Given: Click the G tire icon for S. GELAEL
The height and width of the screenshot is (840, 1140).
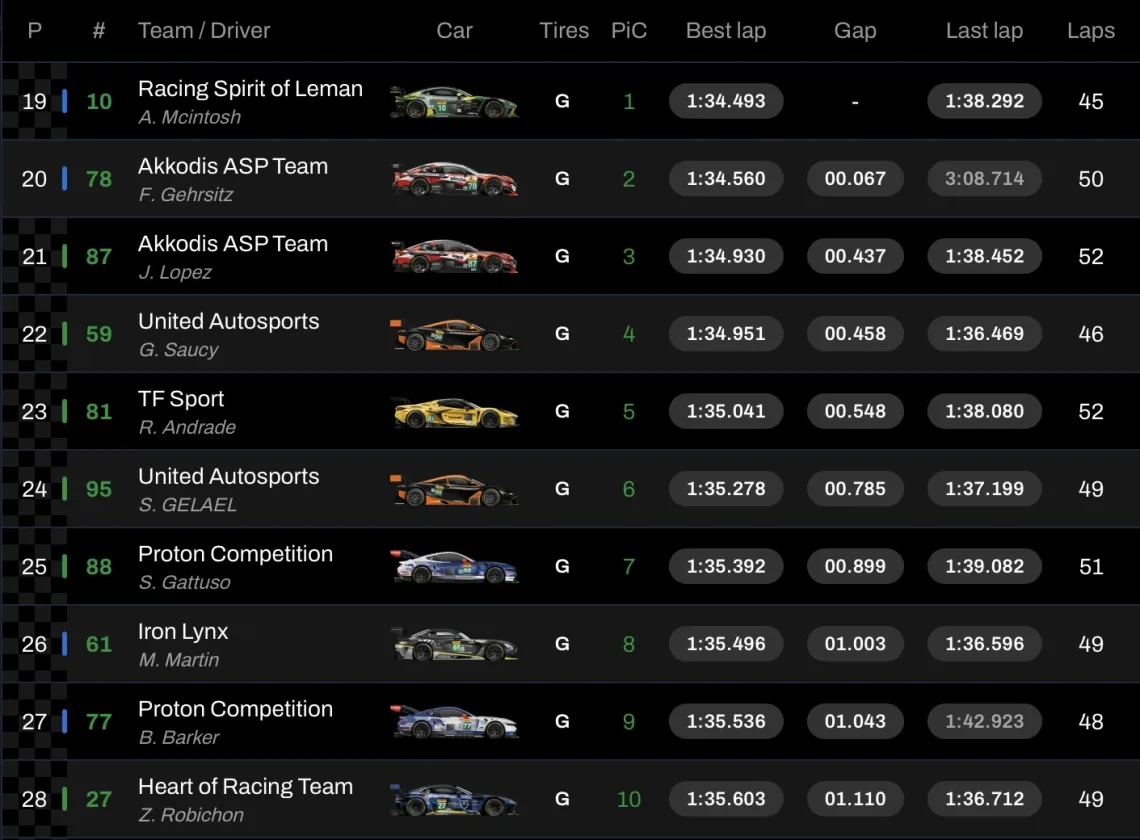Looking at the screenshot, I should pyautogui.click(x=562, y=489).
